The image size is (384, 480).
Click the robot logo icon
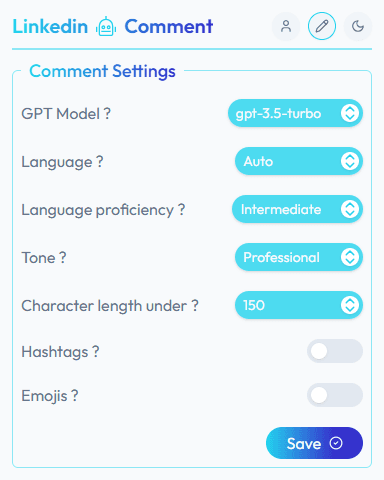(x=106, y=26)
